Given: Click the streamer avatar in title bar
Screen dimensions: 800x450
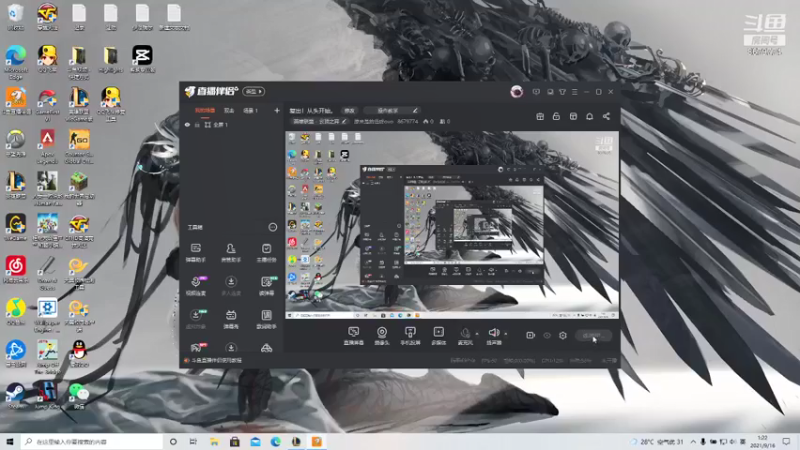Looking at the screenshot, I should click(x=516, y=92).
